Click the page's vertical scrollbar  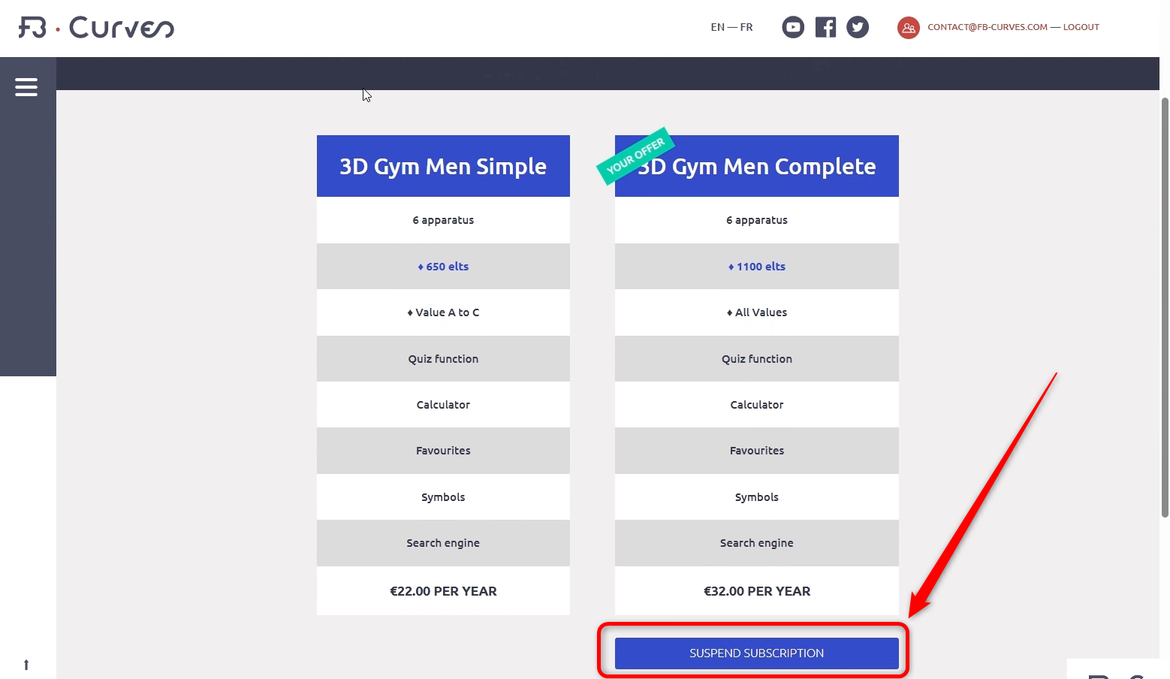1164,300
